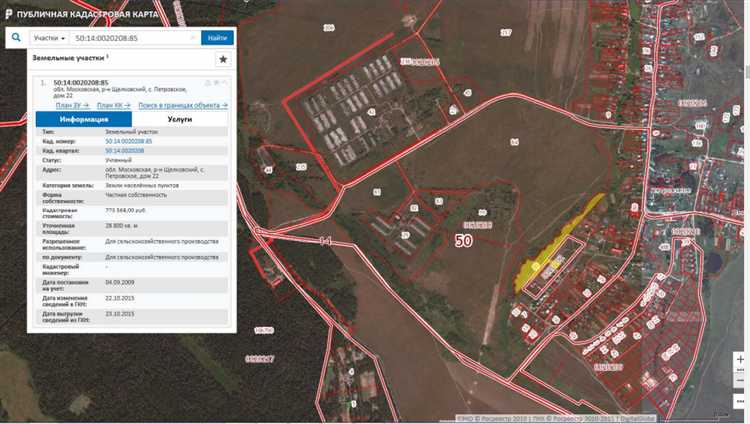
Task: Click the Rosreestr logo in header
Action: [10, 12]
